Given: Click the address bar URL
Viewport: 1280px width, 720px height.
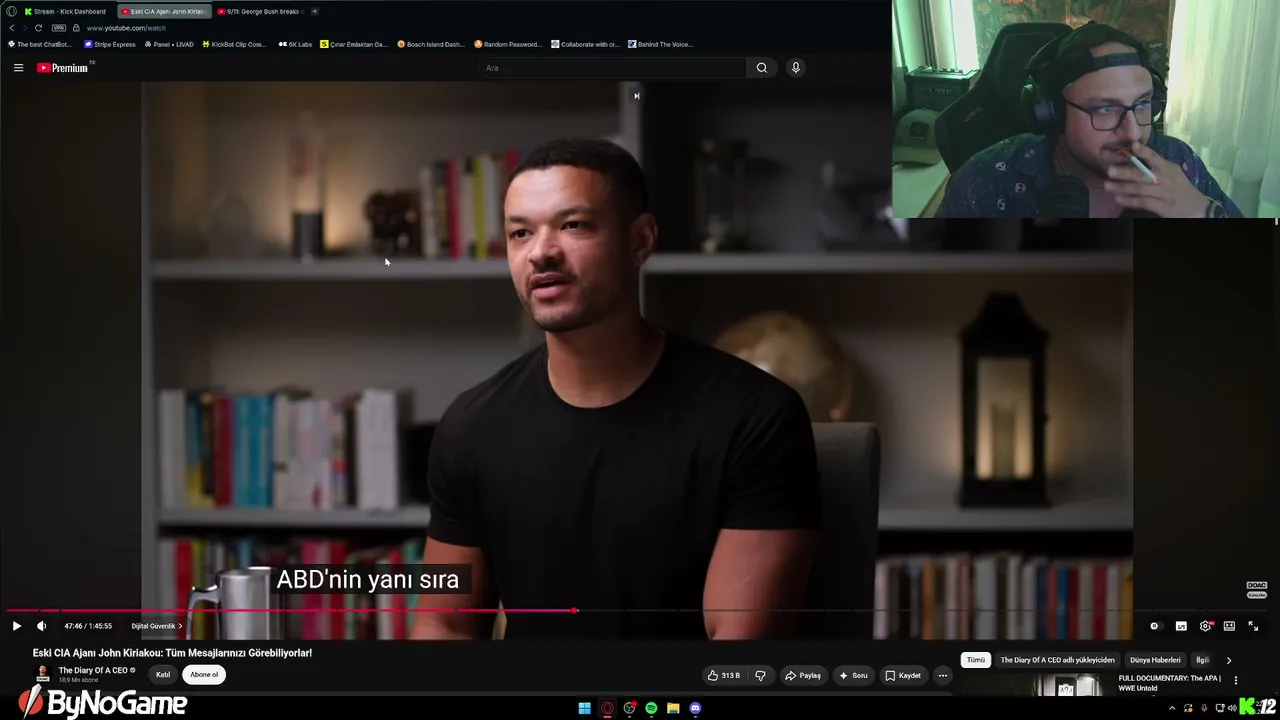Looking at the screenshot, I should point(126,28).
